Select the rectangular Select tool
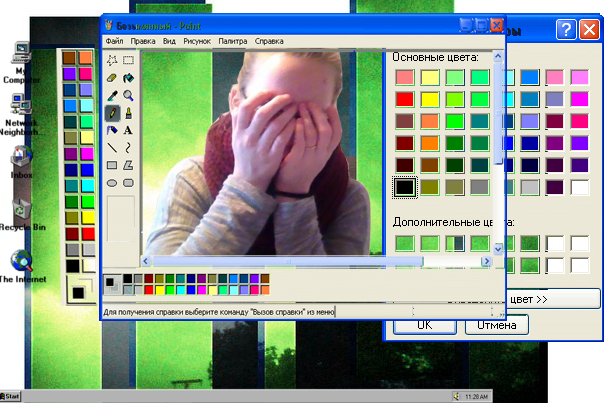Image resolution: width=604 pixels, height=403 pixels. click(x=128, y=60)
